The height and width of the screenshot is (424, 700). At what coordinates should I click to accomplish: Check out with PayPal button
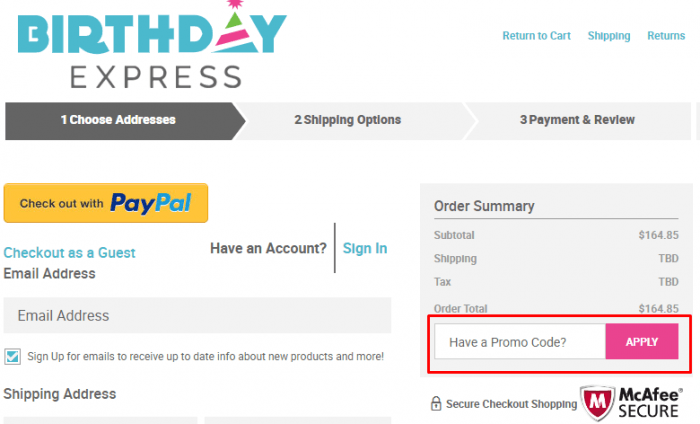tap(106, 203)
